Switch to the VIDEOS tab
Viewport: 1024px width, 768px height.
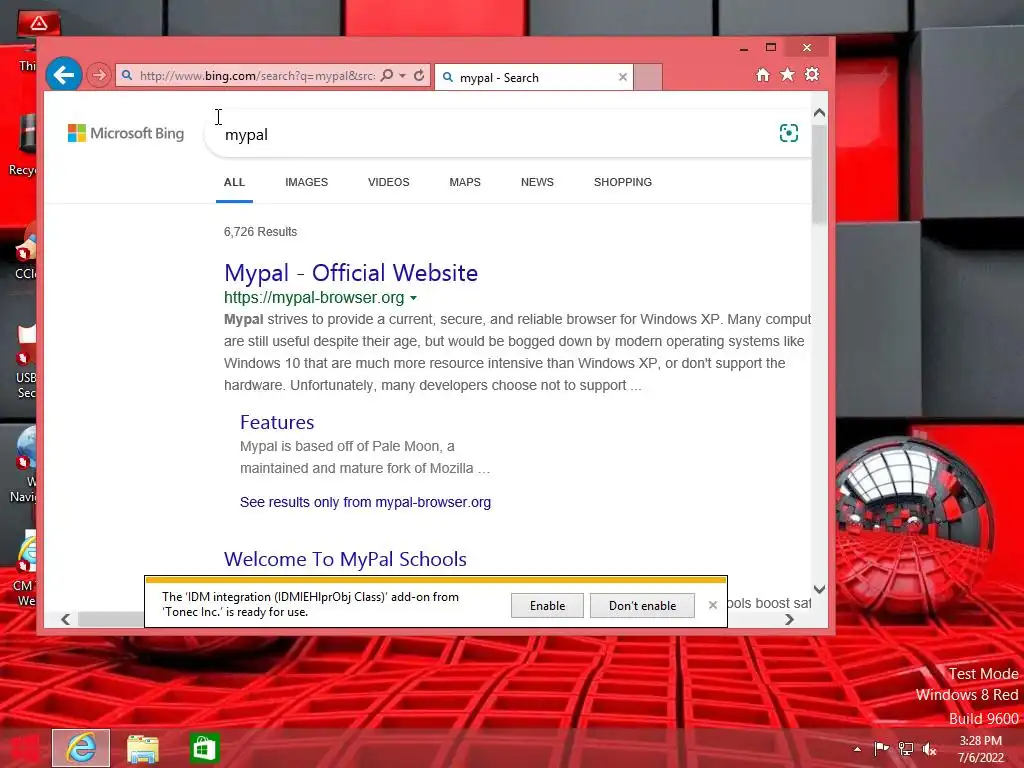pyautogui.click(x=389, y=182)
